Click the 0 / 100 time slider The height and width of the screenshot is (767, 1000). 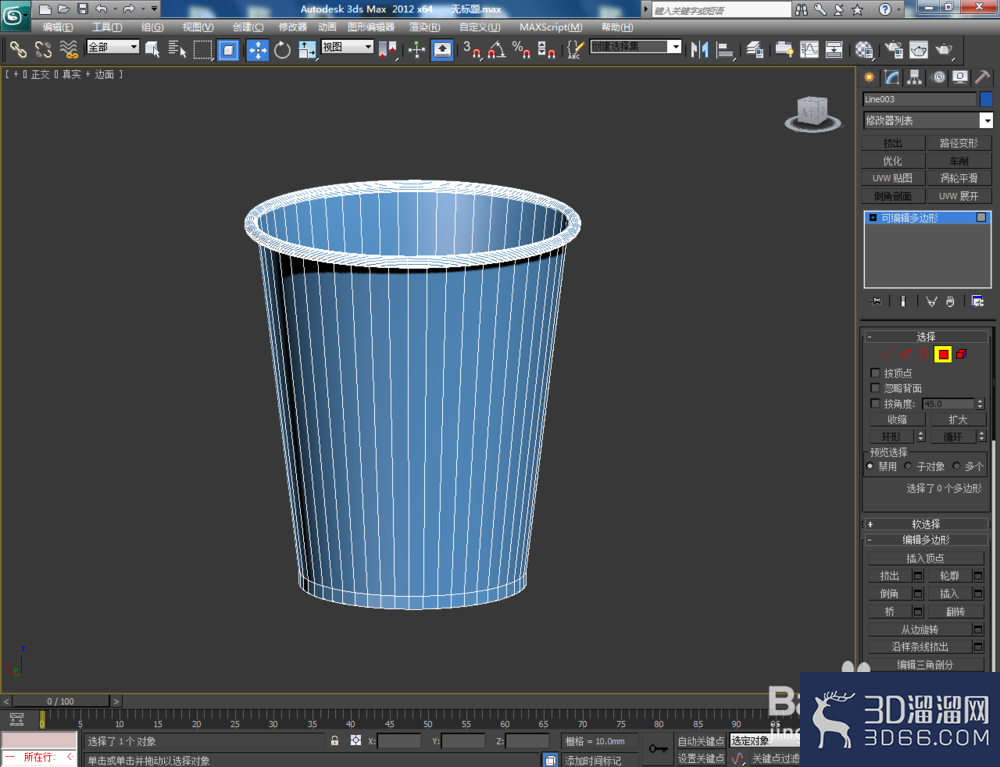click(61, 701)
